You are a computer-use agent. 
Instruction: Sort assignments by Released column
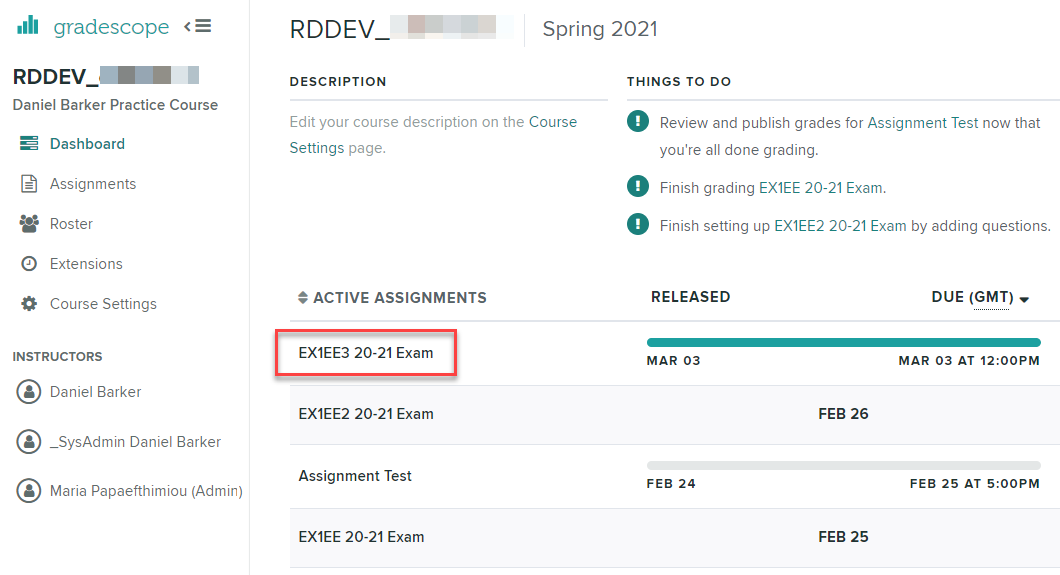tap(690, 297)
